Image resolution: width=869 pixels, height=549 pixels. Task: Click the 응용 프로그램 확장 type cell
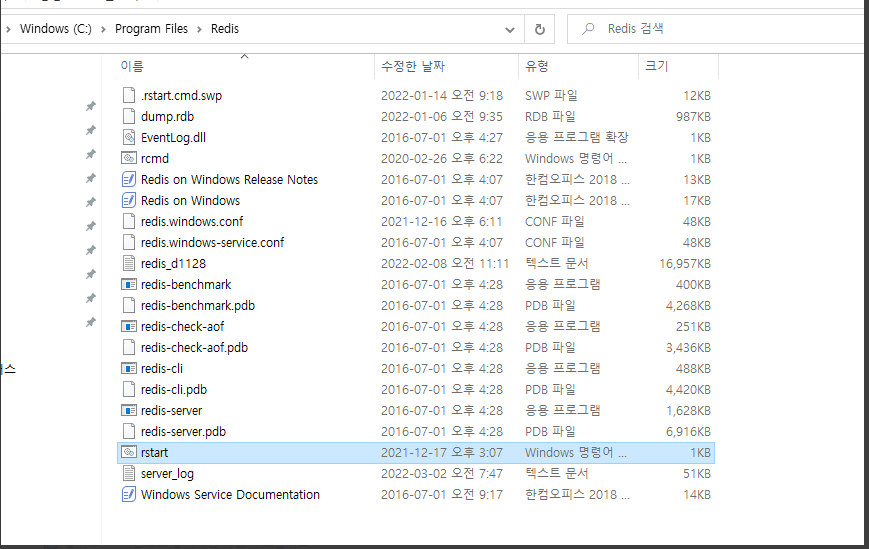576,137
